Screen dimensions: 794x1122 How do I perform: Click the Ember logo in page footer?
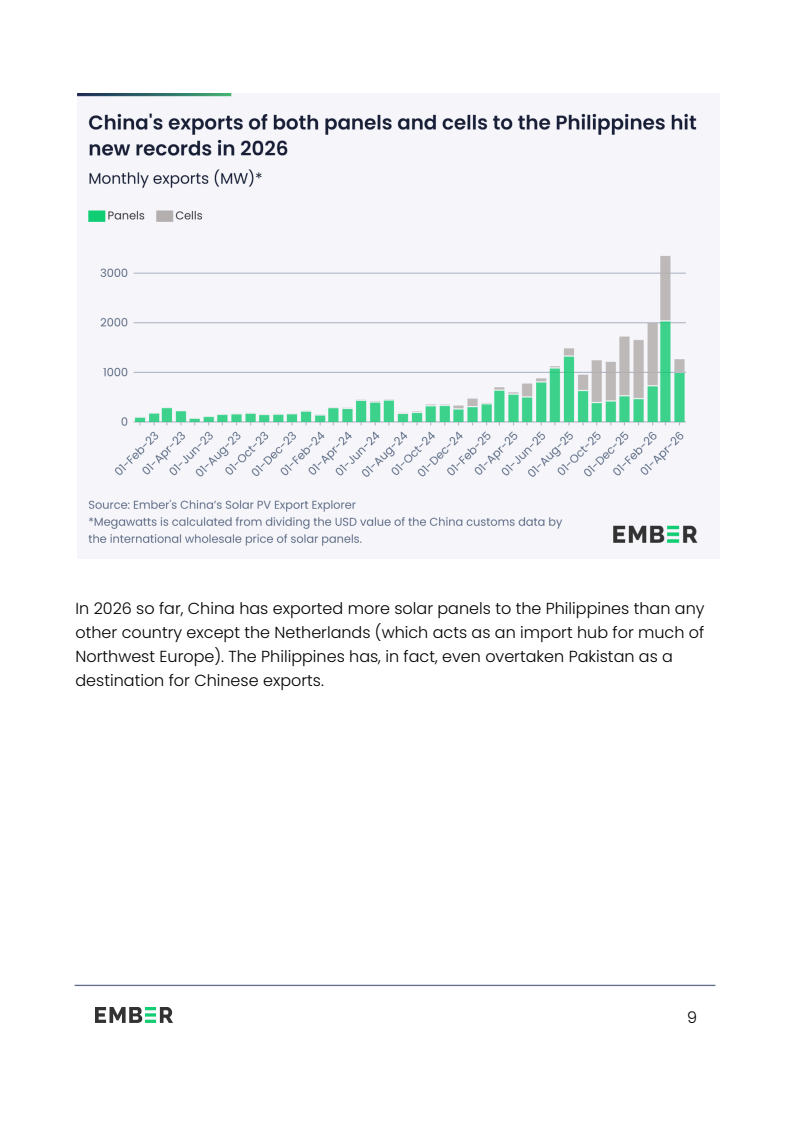(x=134, y=1015)
